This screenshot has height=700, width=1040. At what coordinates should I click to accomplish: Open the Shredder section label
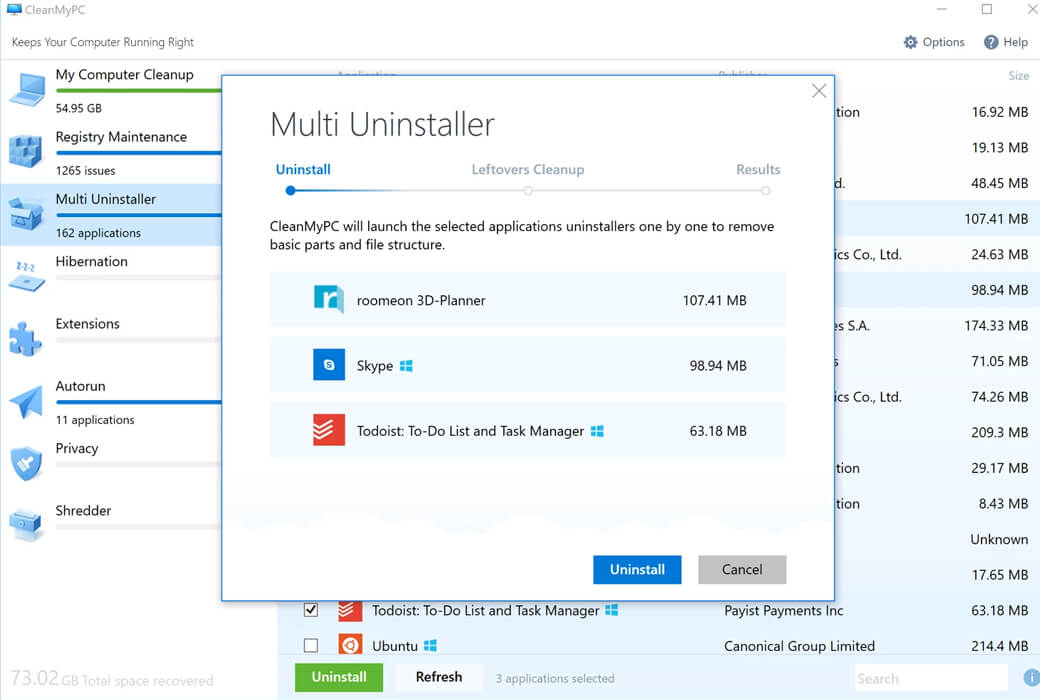[83, 510]
